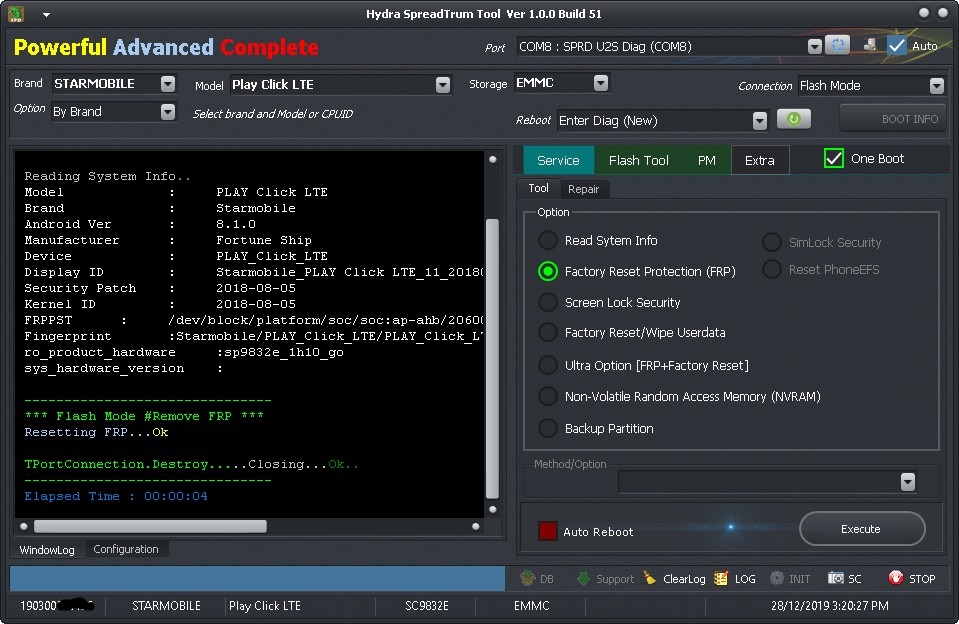Expand the Model Play Click LTE dropdown
Viewport: 959px width, 624px height.
(x=443, y=84)
